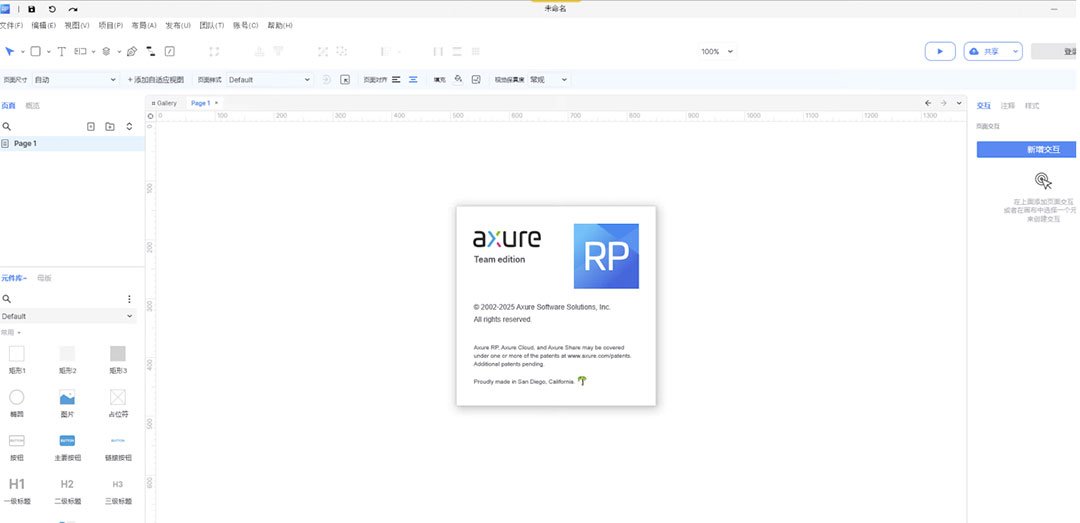Open selection tool mode dropdown arrow

click(22, 52)
